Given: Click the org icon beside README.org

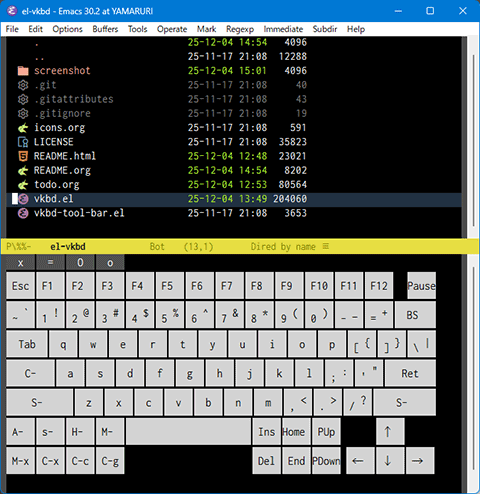Looking at the screenshot, I should click(23, 171).
